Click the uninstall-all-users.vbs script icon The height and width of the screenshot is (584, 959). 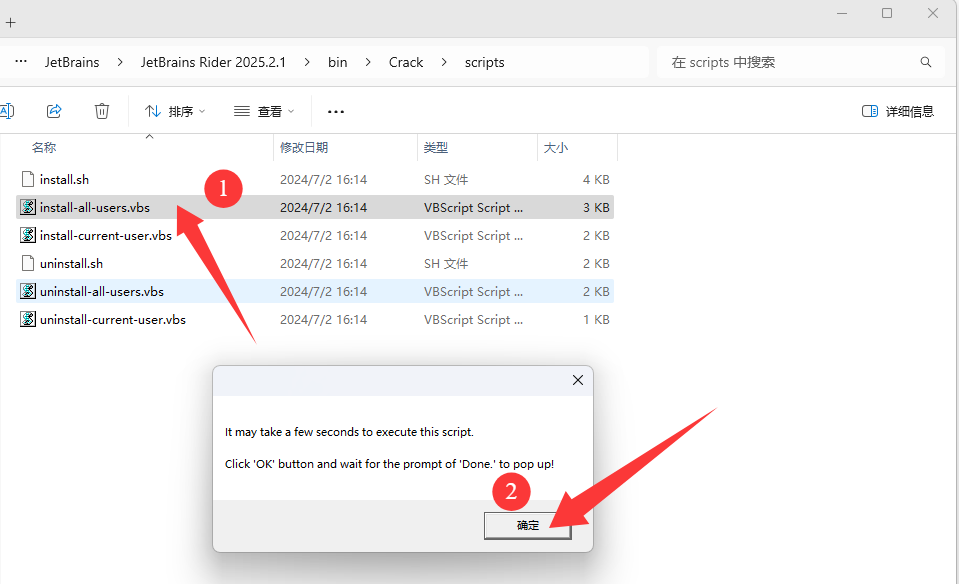coord(28,292)
